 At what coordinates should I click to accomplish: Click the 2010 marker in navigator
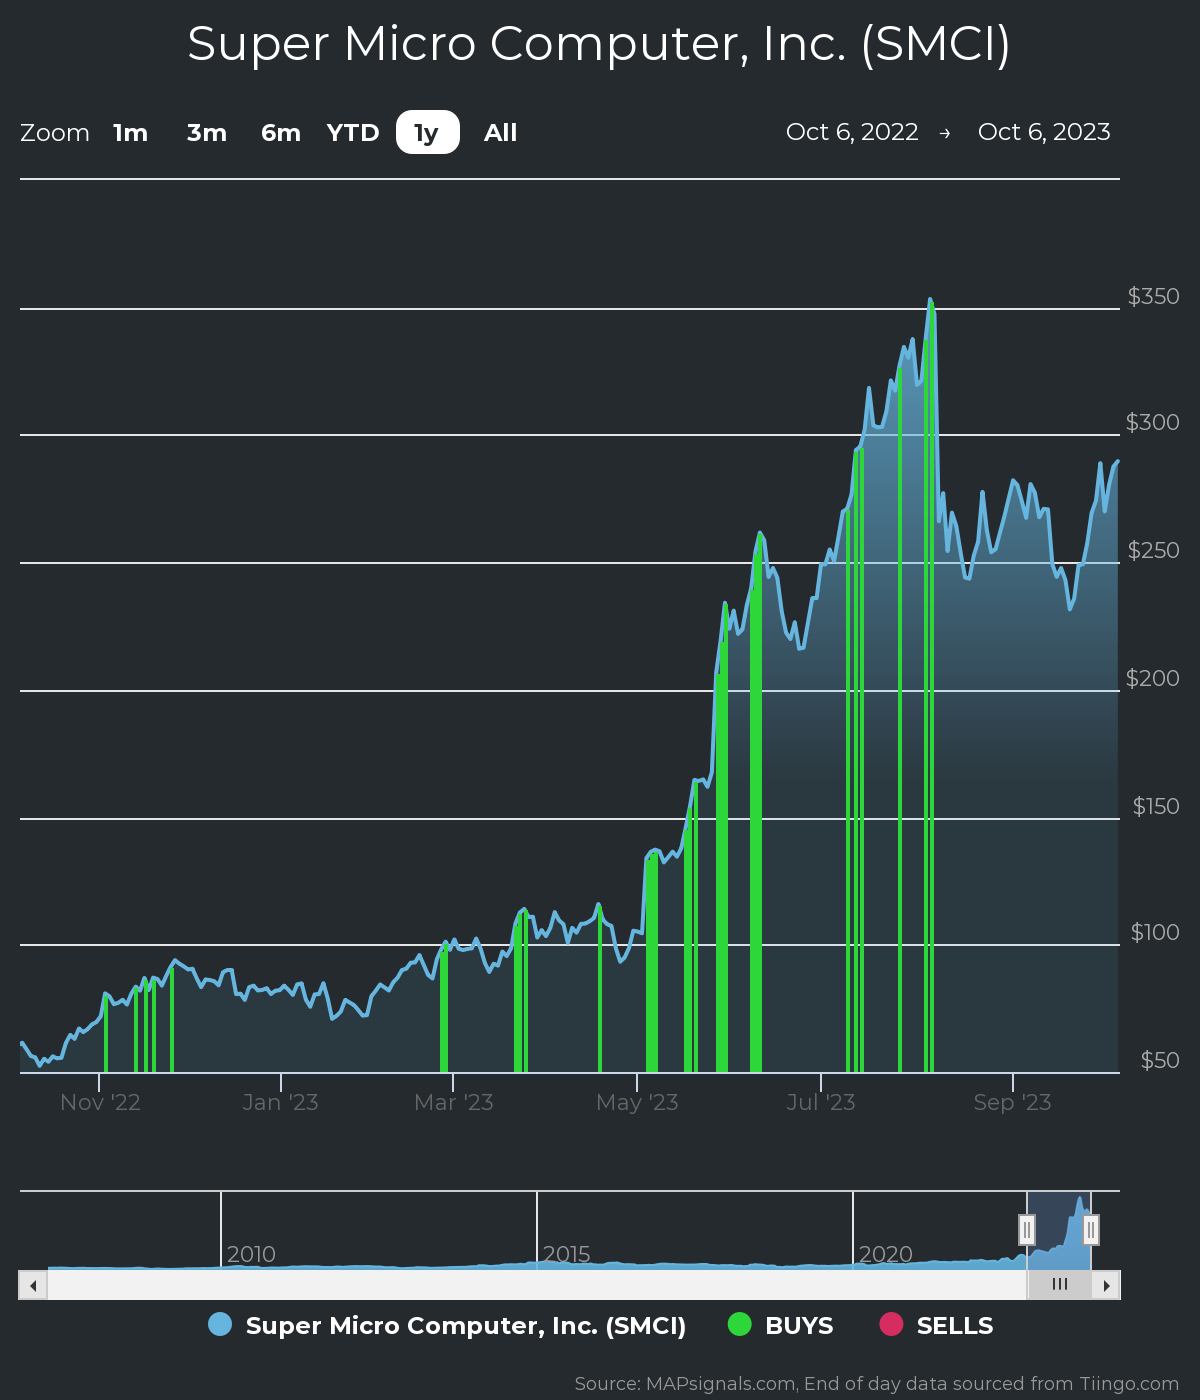(251, 1254)
